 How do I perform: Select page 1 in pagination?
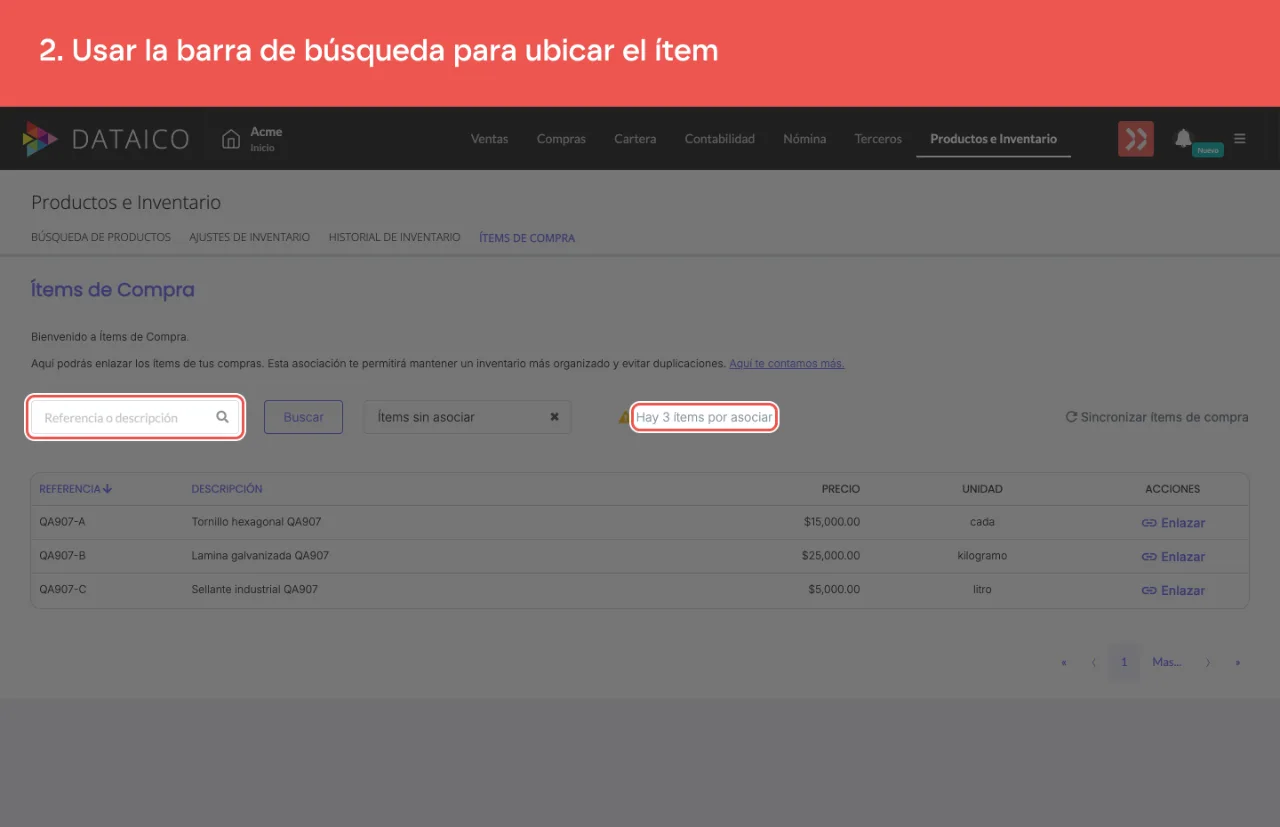[x=1124, y=662]
